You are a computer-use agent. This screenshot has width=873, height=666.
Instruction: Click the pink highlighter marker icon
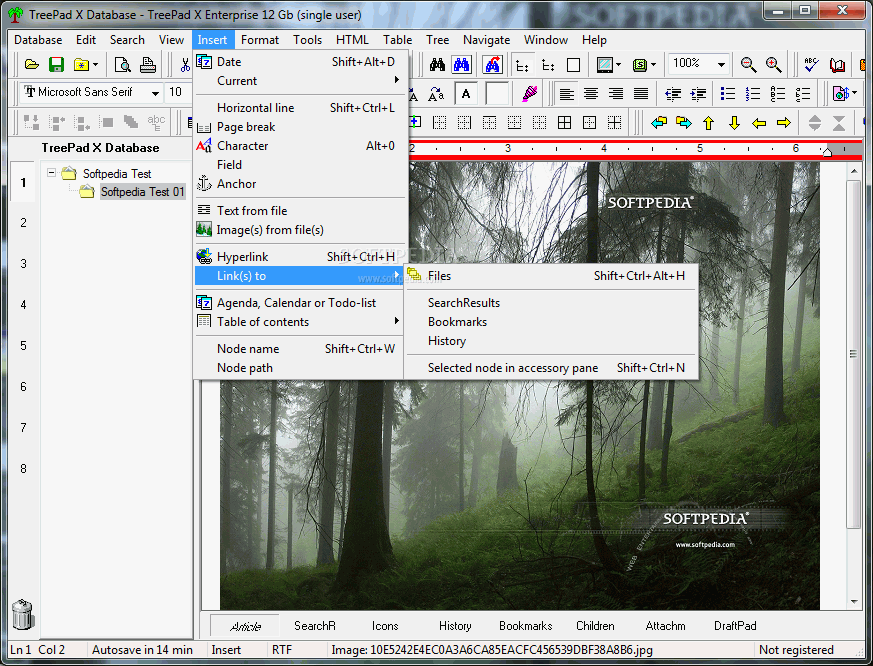529,94
